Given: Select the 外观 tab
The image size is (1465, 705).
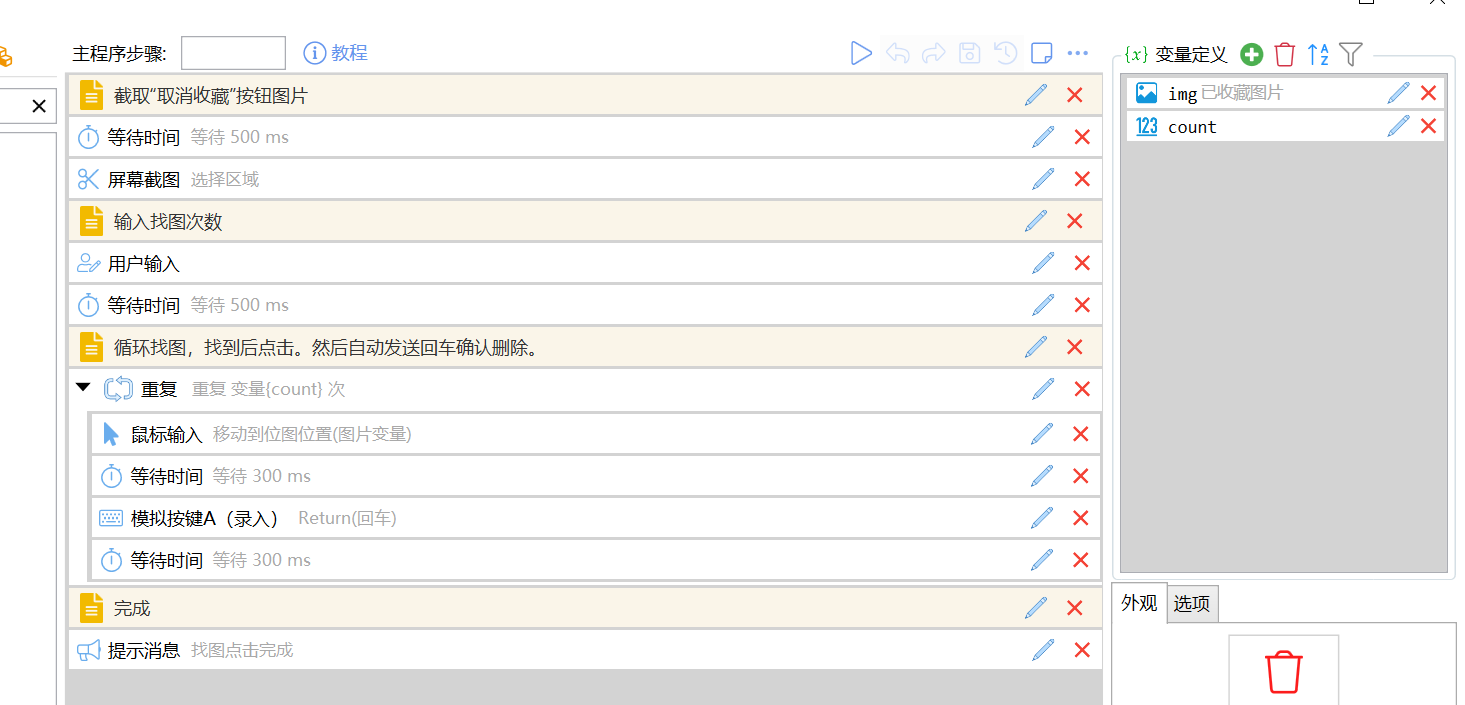Looking at the screenshot, I should pyautogui.click(x=1139, y=604).
